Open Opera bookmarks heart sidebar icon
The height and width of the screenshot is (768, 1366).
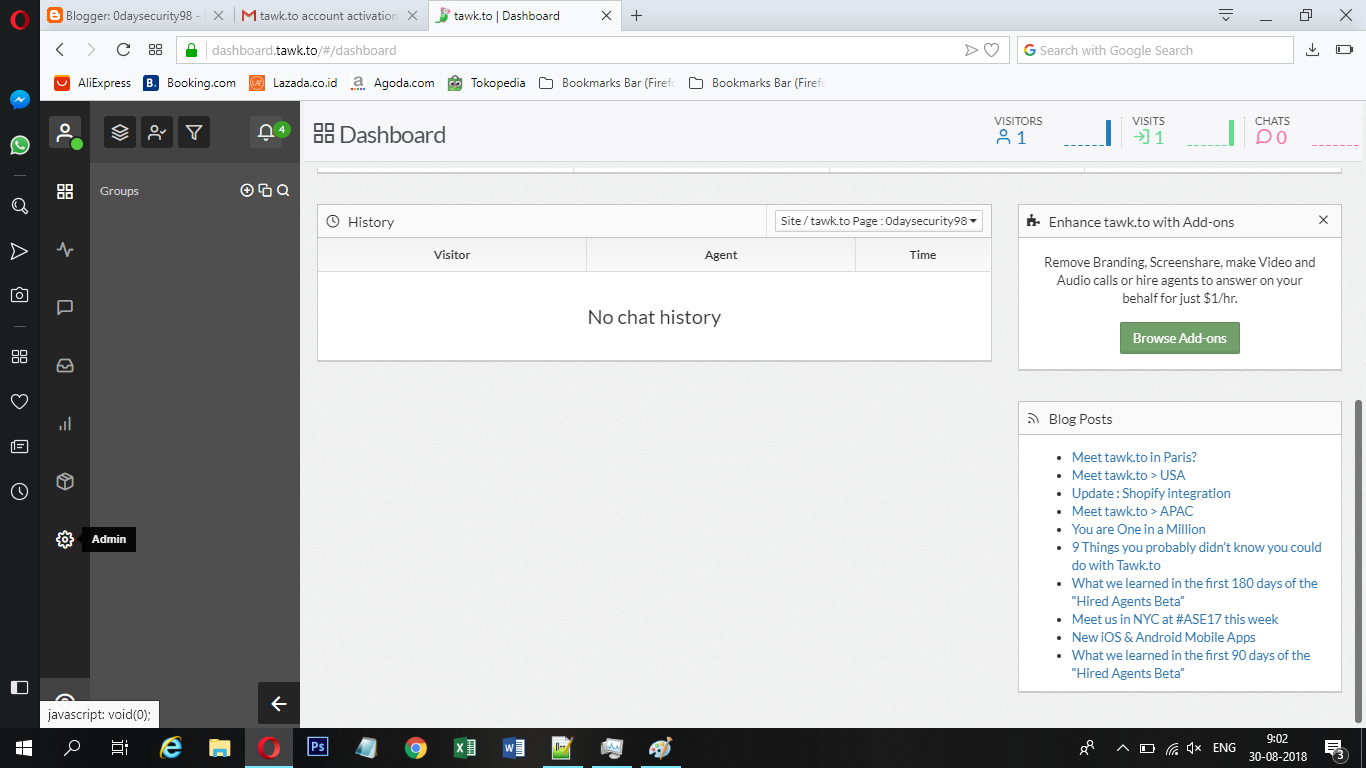point(19,401)
